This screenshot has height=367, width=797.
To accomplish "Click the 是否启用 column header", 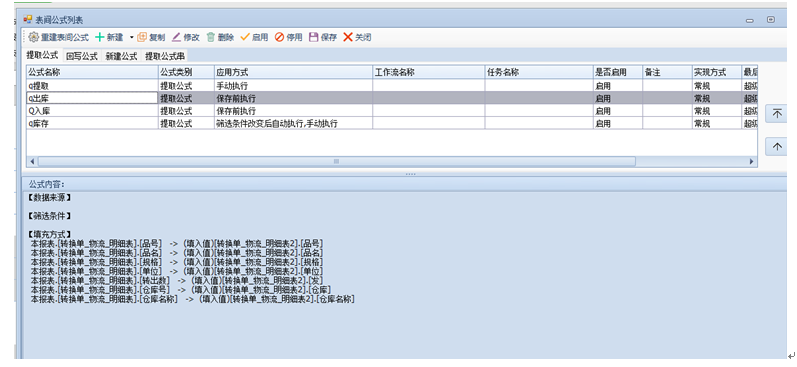I will coord(618,72).
